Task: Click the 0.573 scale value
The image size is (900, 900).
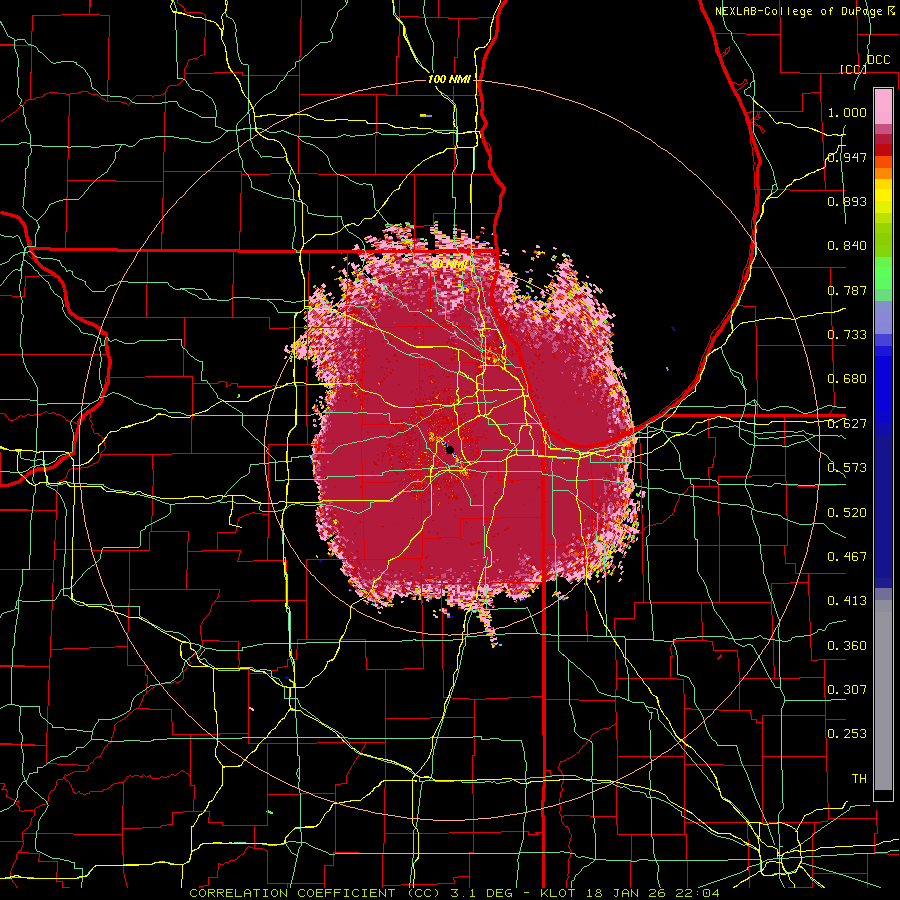Action: tap(847, 468)
